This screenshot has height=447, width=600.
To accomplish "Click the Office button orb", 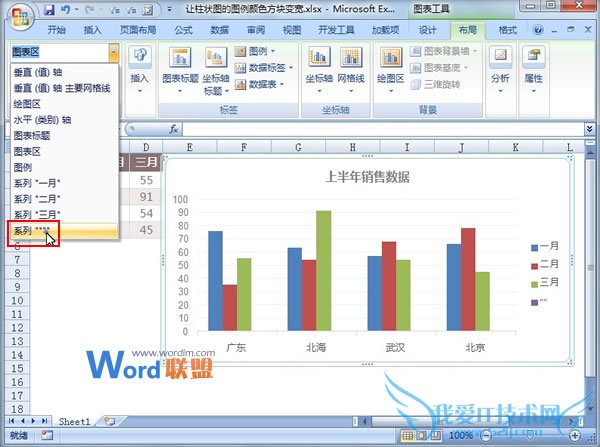I will click(21, 17).
